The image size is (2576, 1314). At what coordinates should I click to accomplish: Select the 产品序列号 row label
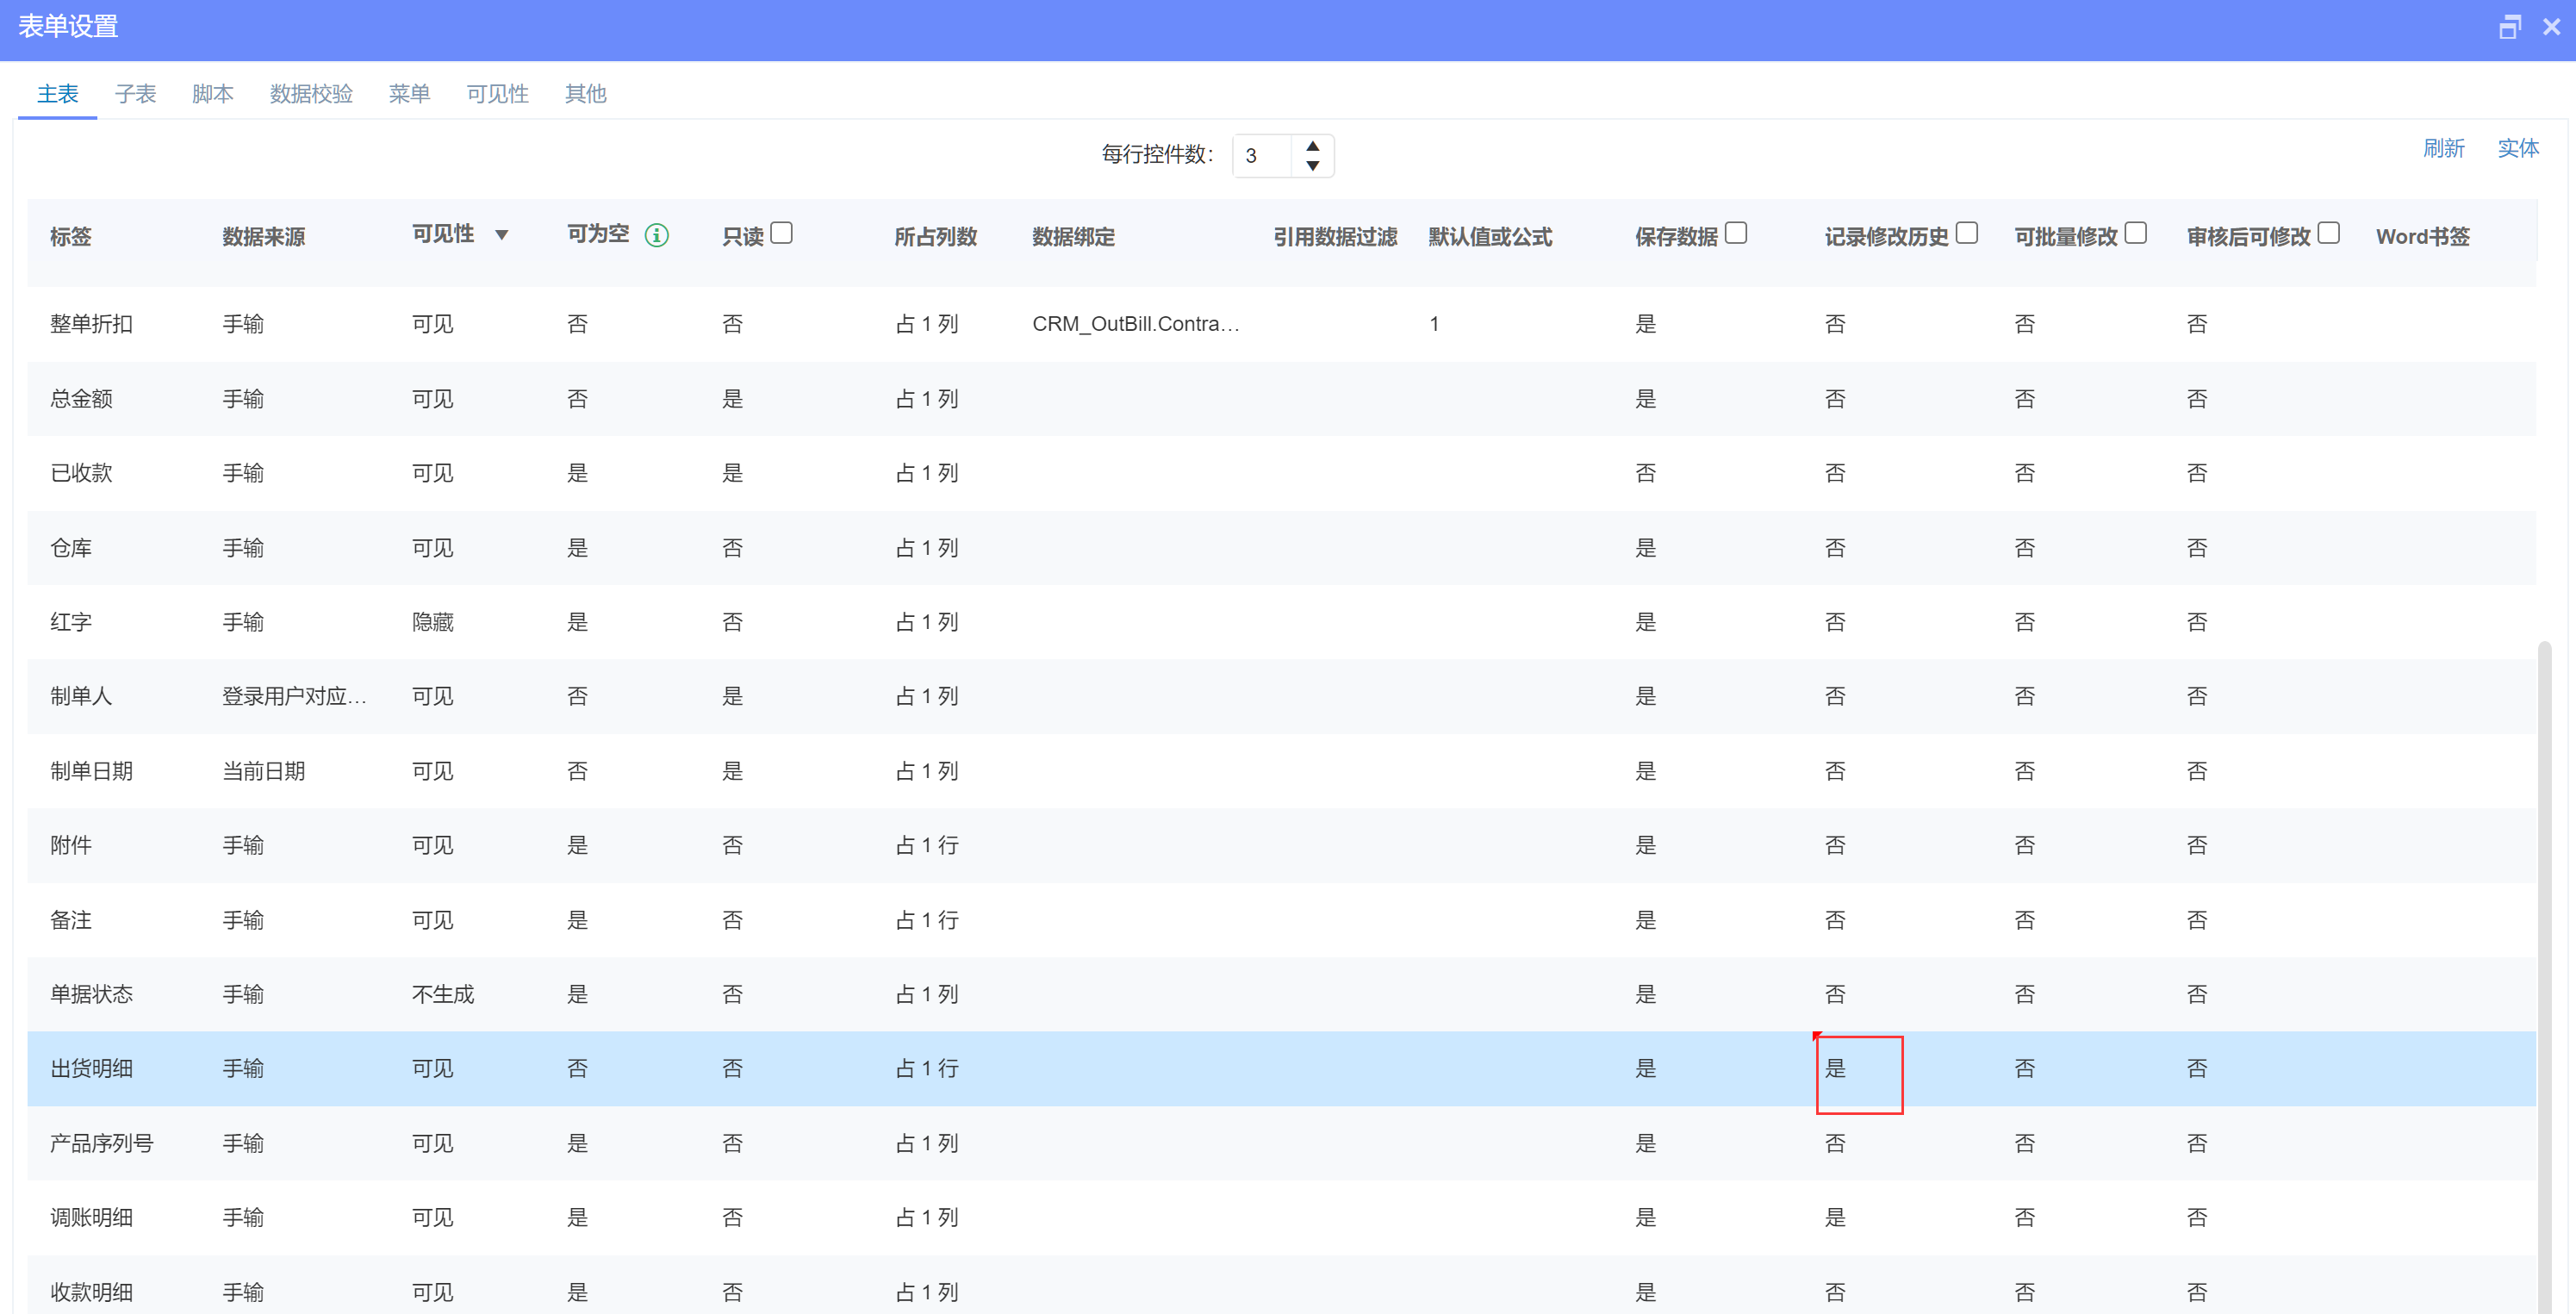pyautogui.click(x=102, y=1143)
